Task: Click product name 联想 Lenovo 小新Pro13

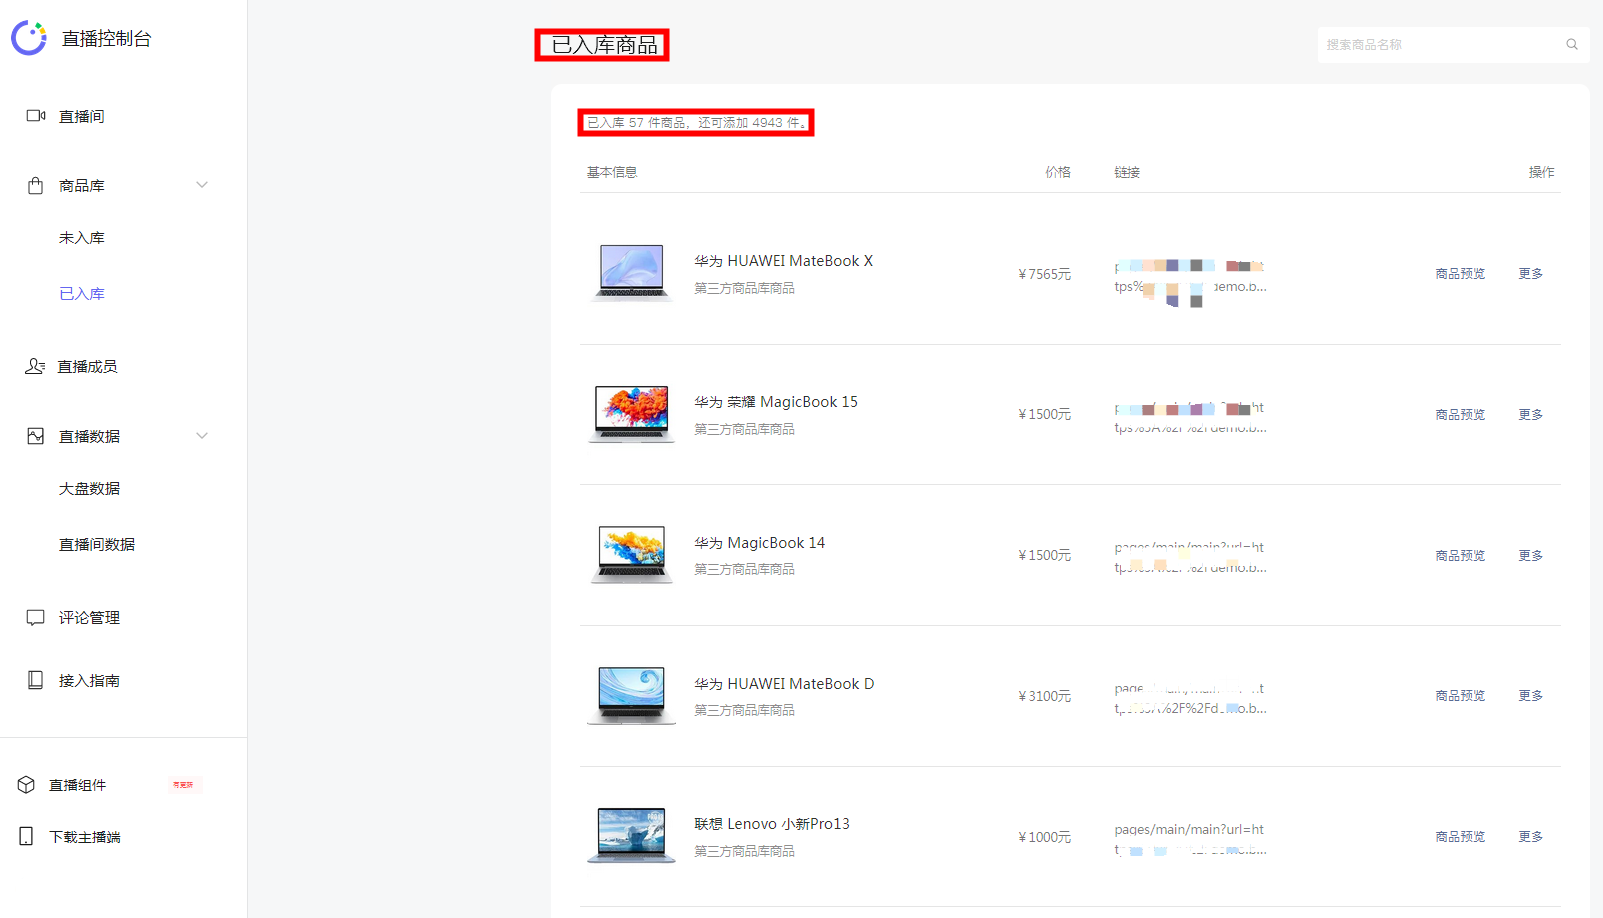Action: (772, 824)
